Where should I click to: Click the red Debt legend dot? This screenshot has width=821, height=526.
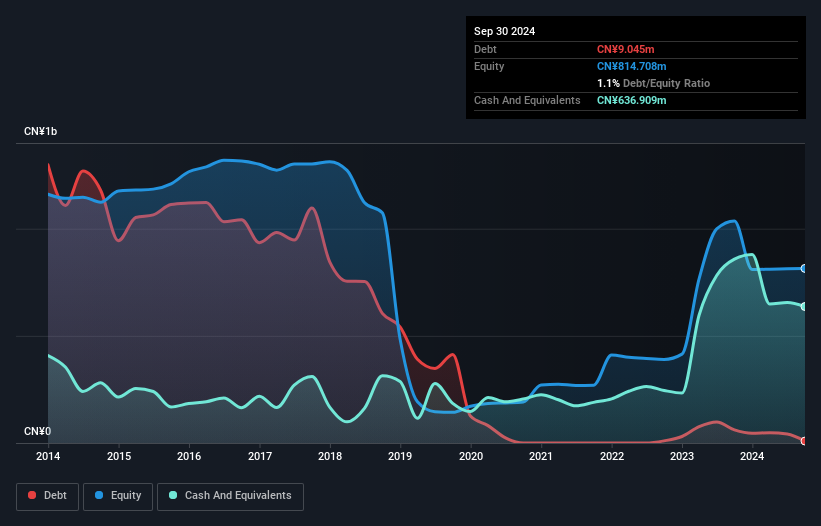pyautogui.click(x=32, y=495)
